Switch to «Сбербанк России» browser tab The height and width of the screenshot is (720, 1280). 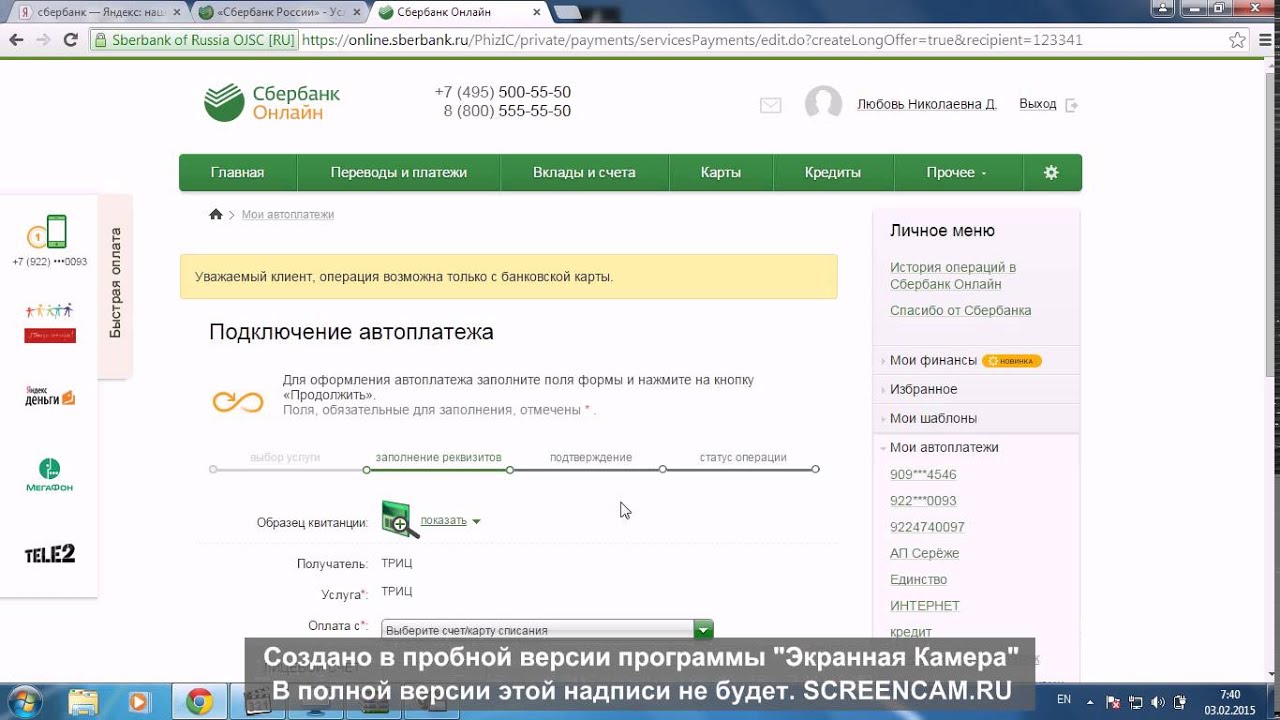click(278, 12)
